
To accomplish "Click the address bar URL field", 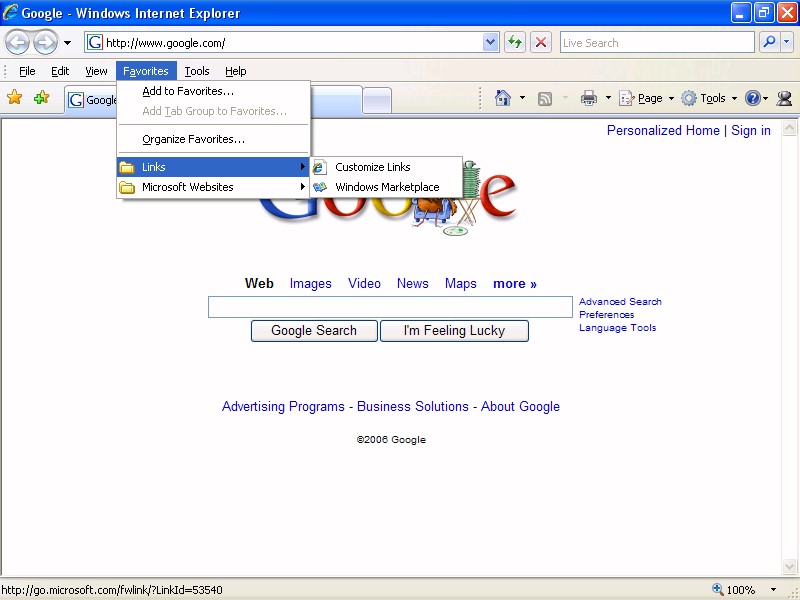I will click(x=284, y=42).
